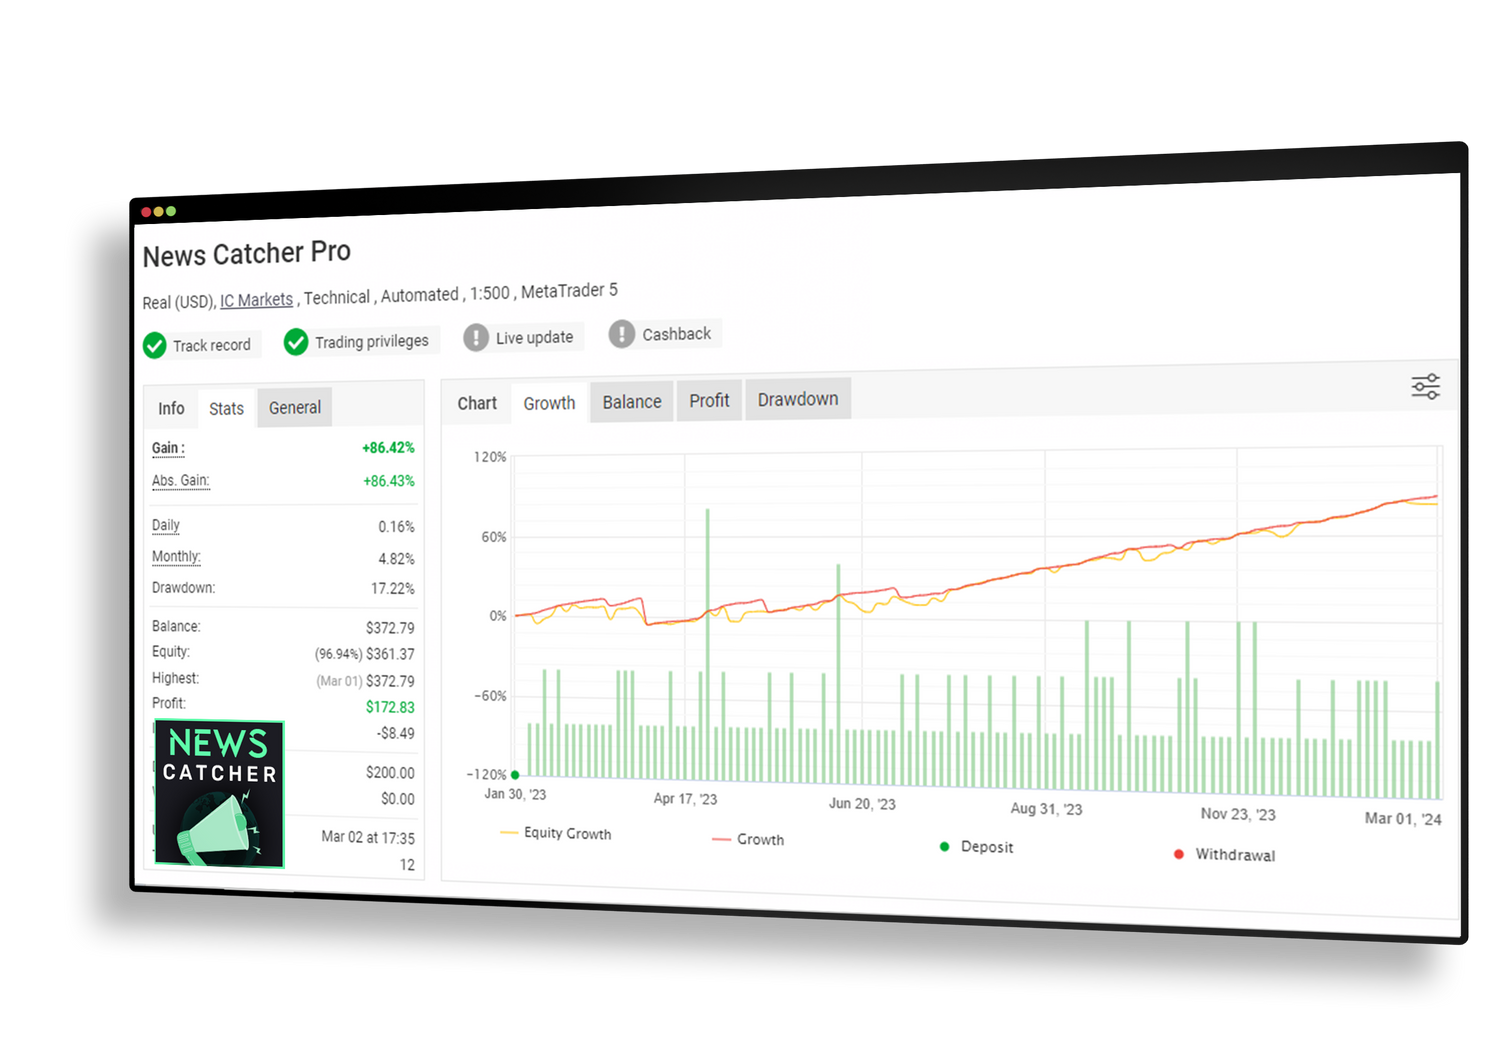Click the Cashback exclamation icon

pyautogui.click(x=622, y=334)
